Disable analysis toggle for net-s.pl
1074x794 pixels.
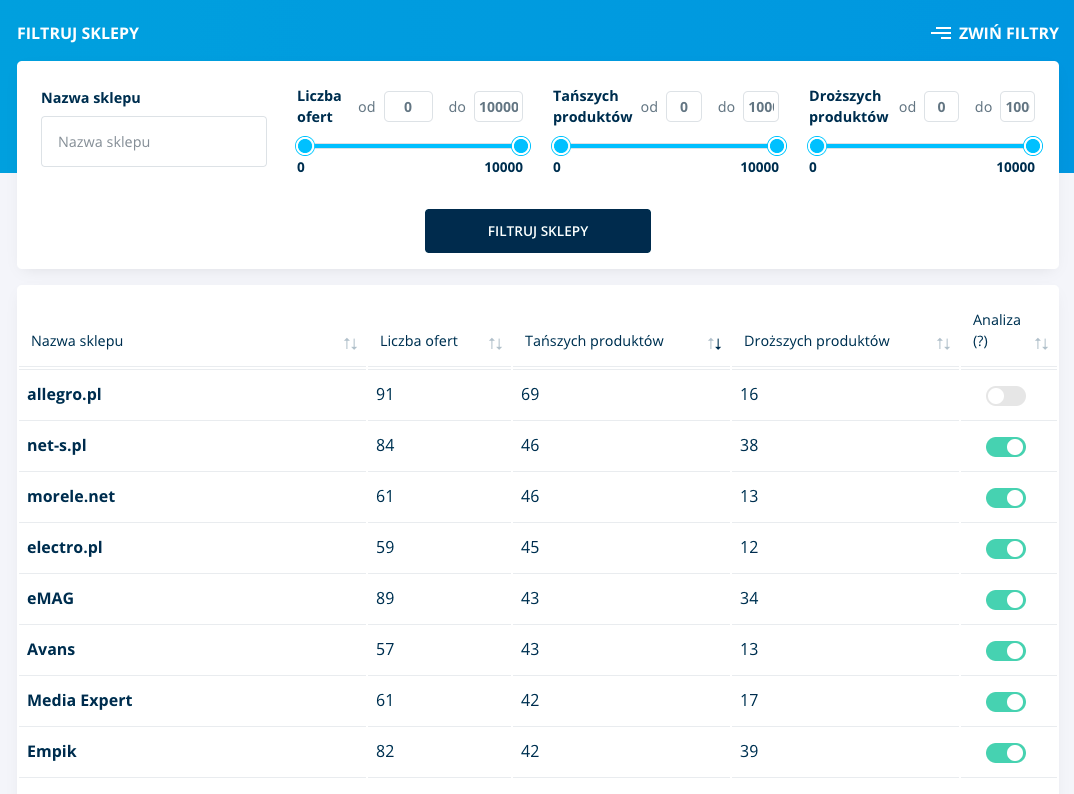click(x=1005, y=447)
